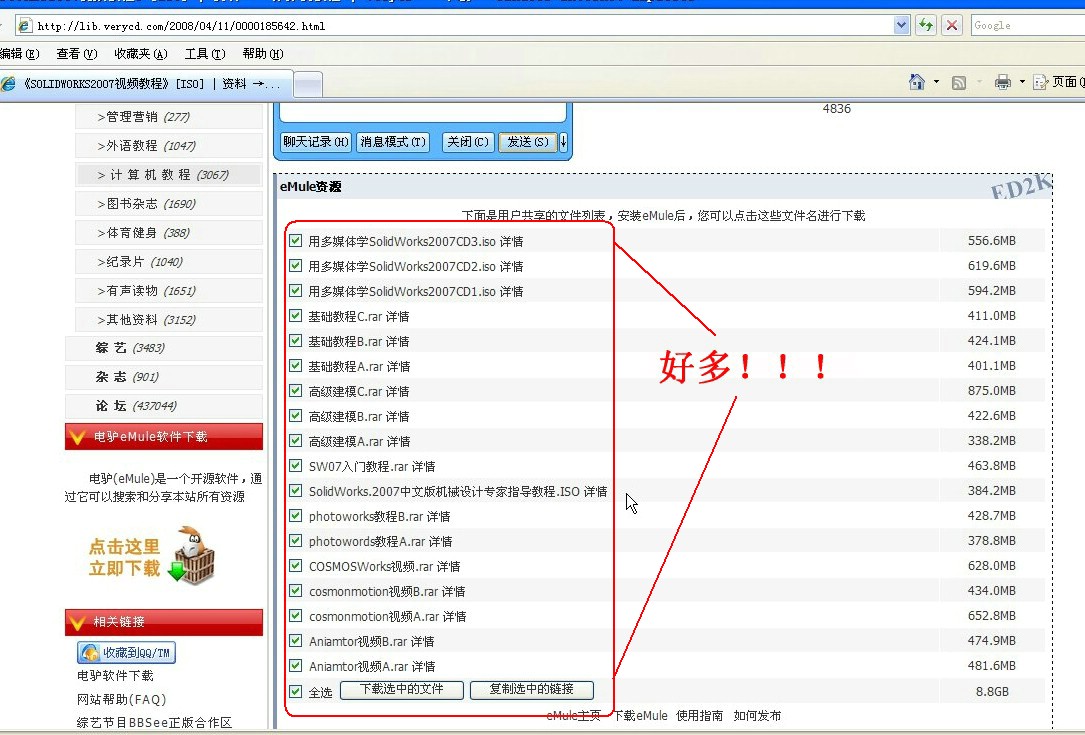Click SolidWorks.2007中文版机械设计专家指导教程.ISO file link

444,491
